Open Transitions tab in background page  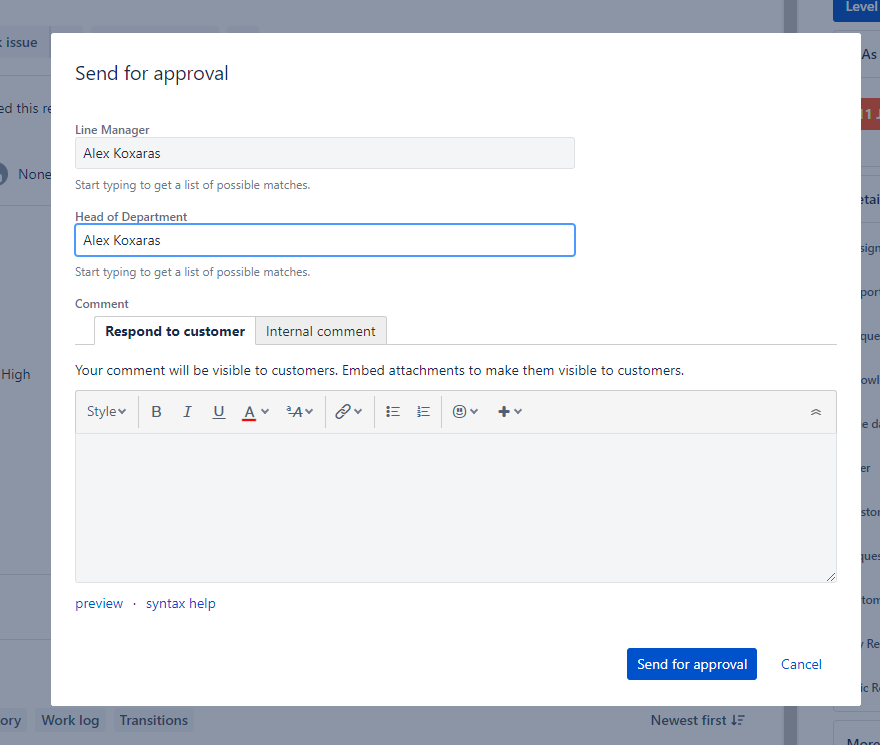(x=153, y=720)
